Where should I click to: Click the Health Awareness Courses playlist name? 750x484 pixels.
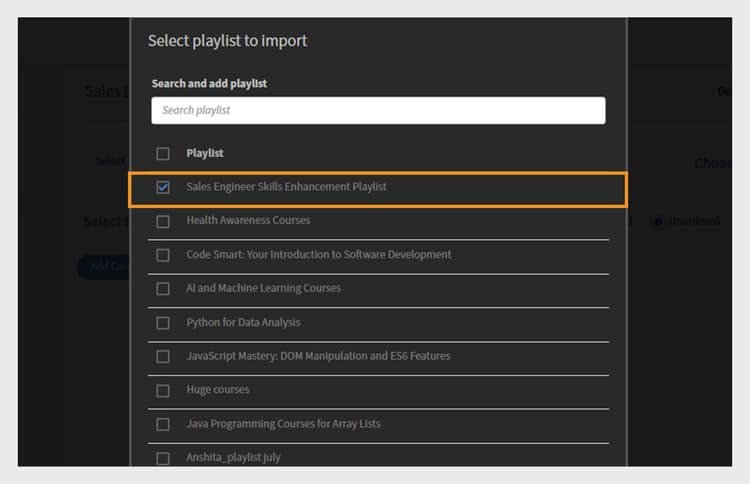[248, 220]
